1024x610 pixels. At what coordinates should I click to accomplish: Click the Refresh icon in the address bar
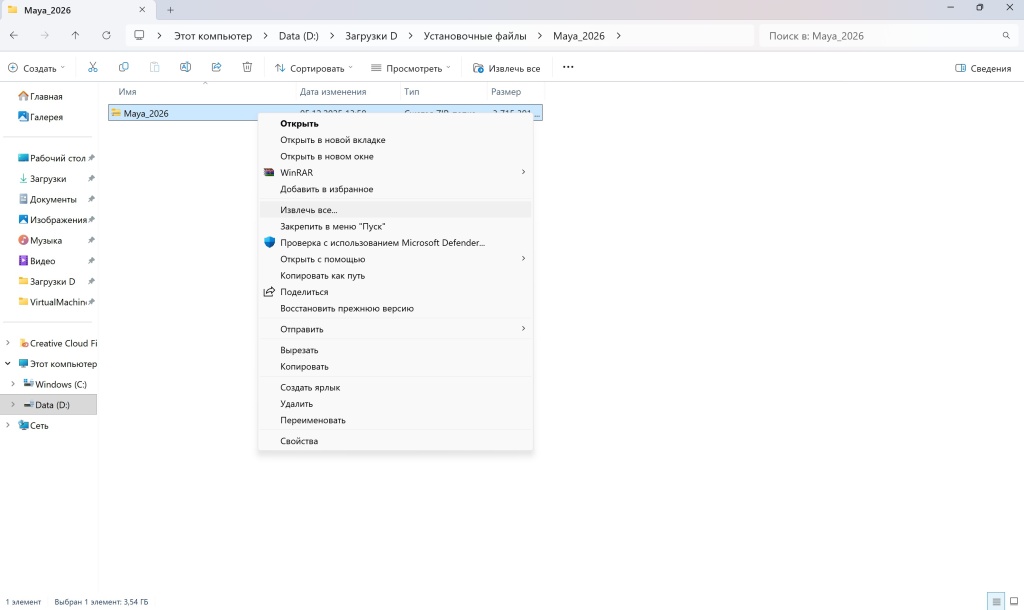click(106, 33)
